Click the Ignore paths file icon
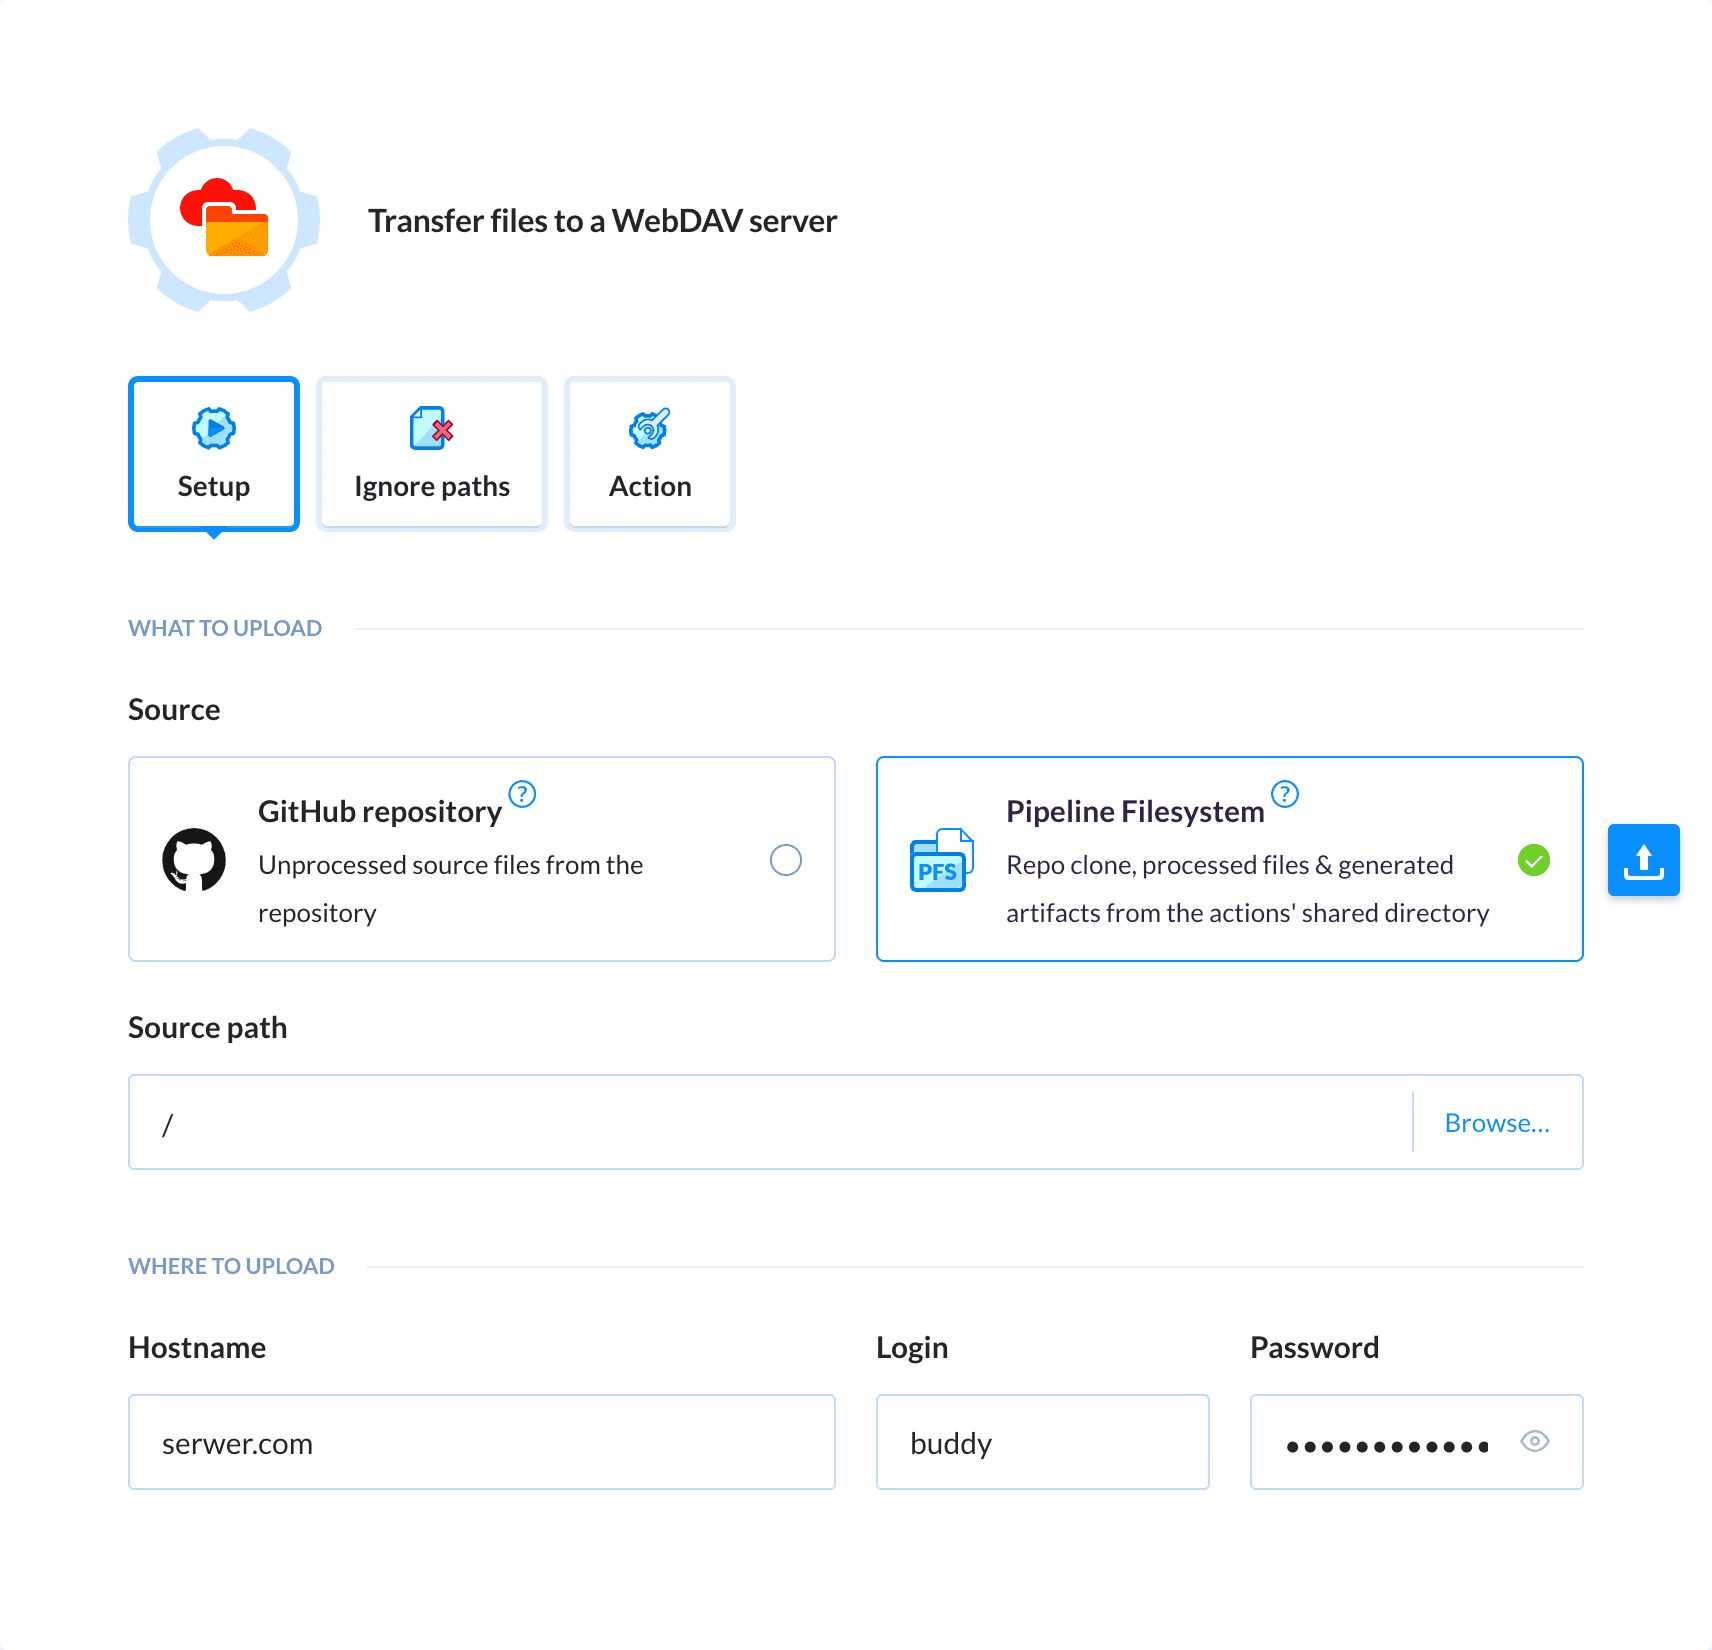 click(431, 429)
